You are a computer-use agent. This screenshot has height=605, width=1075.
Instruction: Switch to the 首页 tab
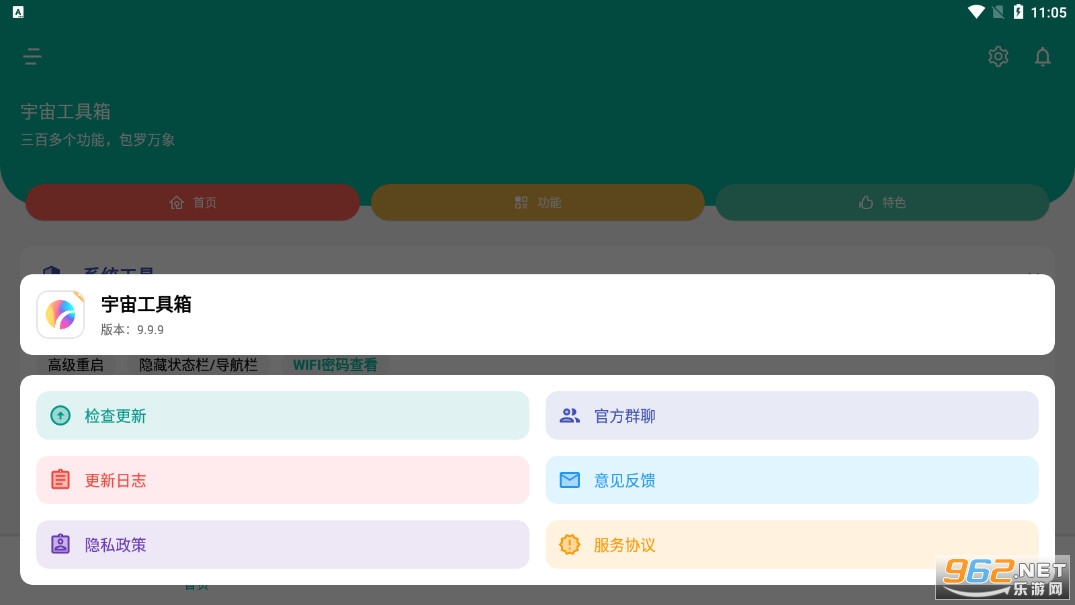coord(193,202)
